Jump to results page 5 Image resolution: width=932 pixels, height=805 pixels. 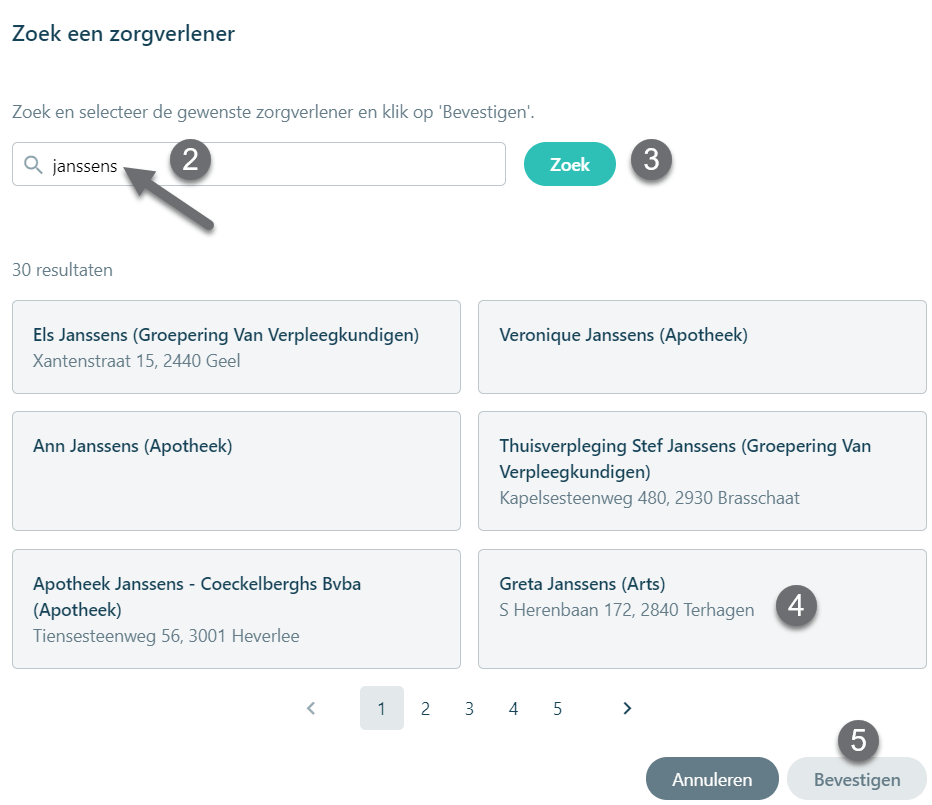[558, 708]
